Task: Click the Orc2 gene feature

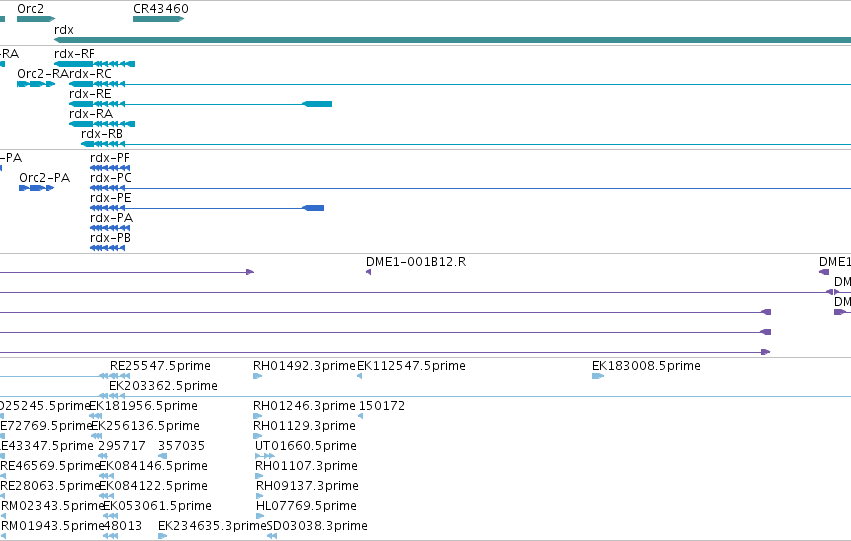Action: pos(36,19)
